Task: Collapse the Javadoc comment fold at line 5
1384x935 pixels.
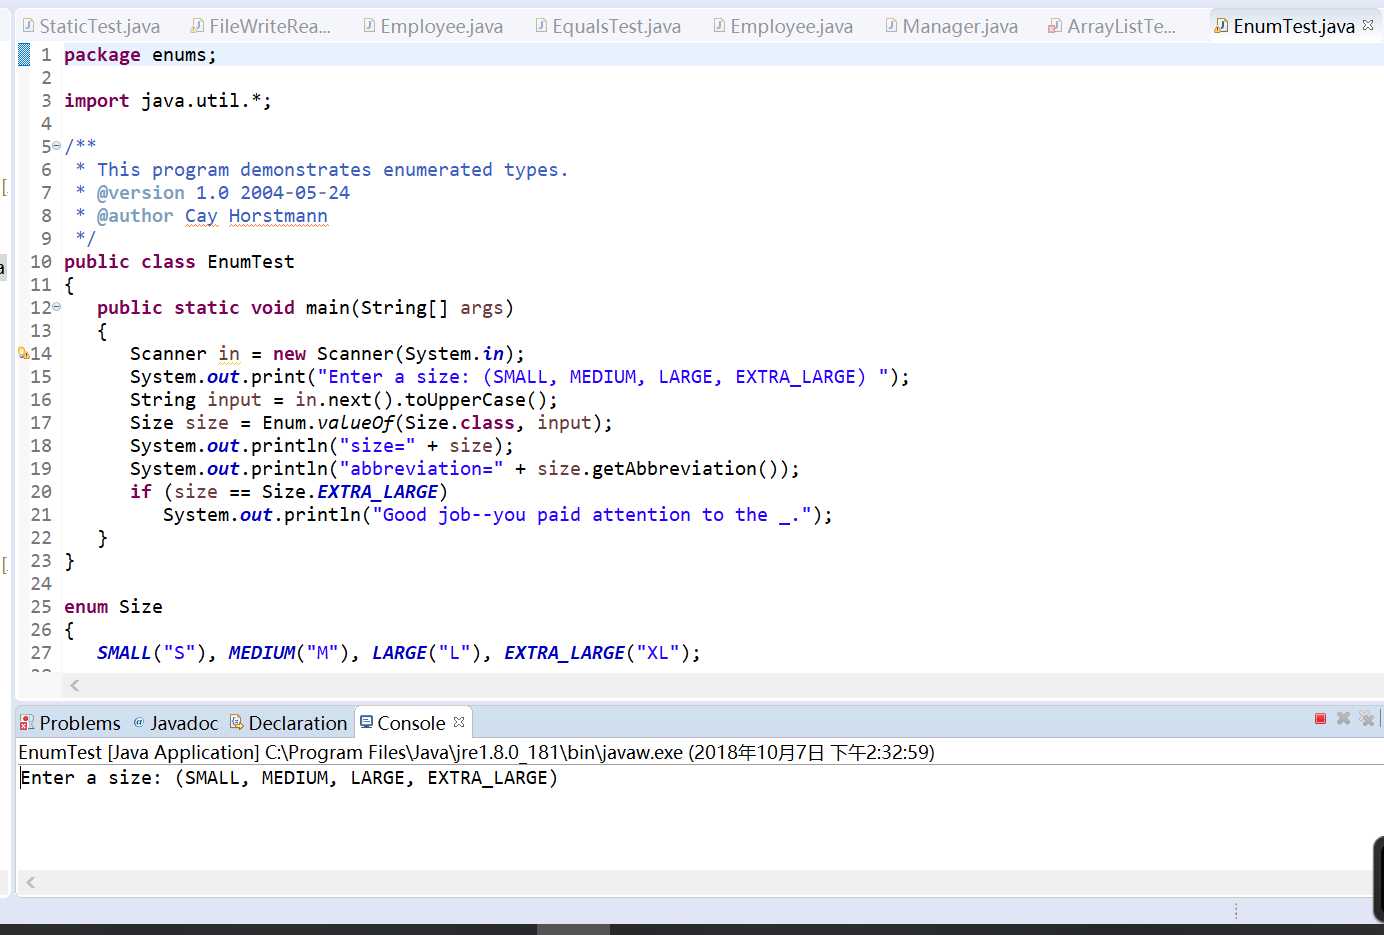Action: [57, 146]
